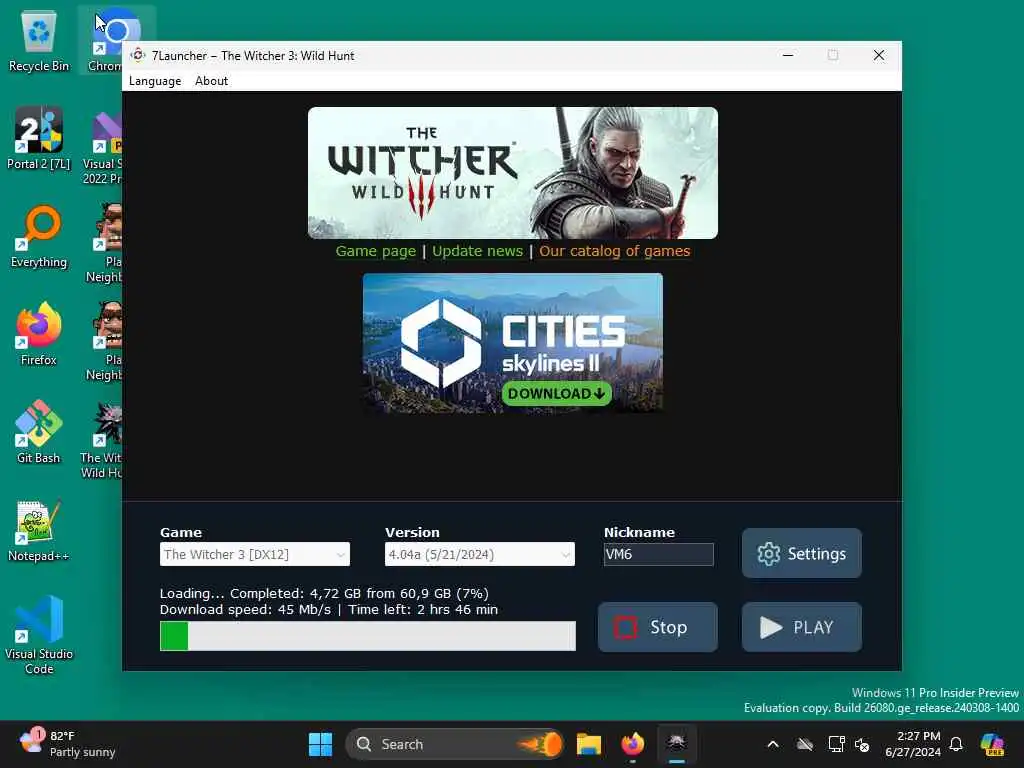Click the taskbar Search box

[x=455, y=744]
